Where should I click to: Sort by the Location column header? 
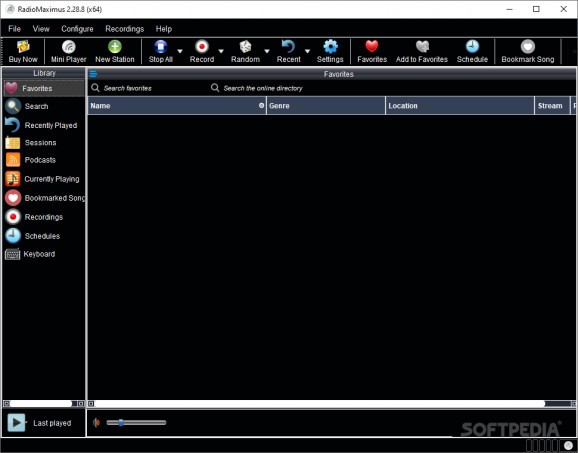pos(460,106)
